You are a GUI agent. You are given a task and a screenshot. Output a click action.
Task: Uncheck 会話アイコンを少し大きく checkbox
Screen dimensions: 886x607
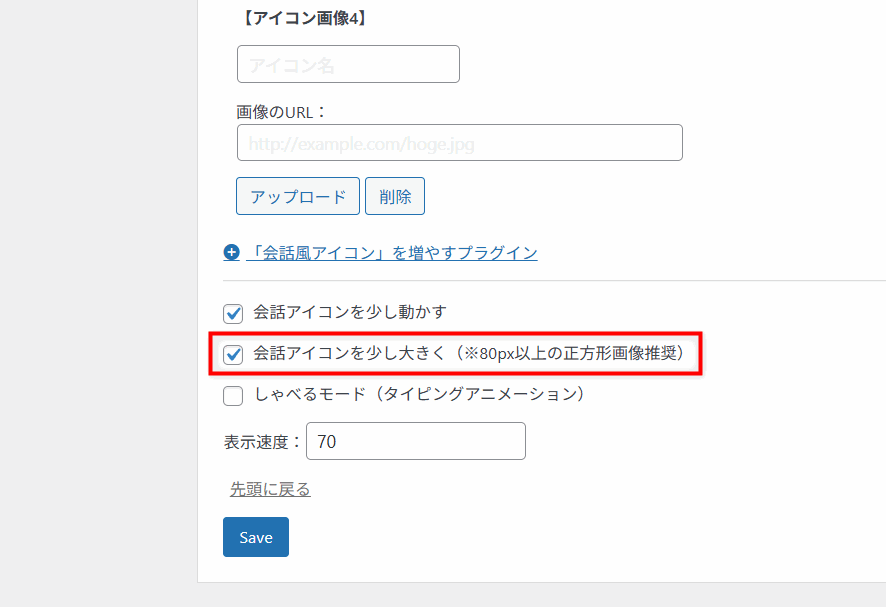[x=233, y=354]
